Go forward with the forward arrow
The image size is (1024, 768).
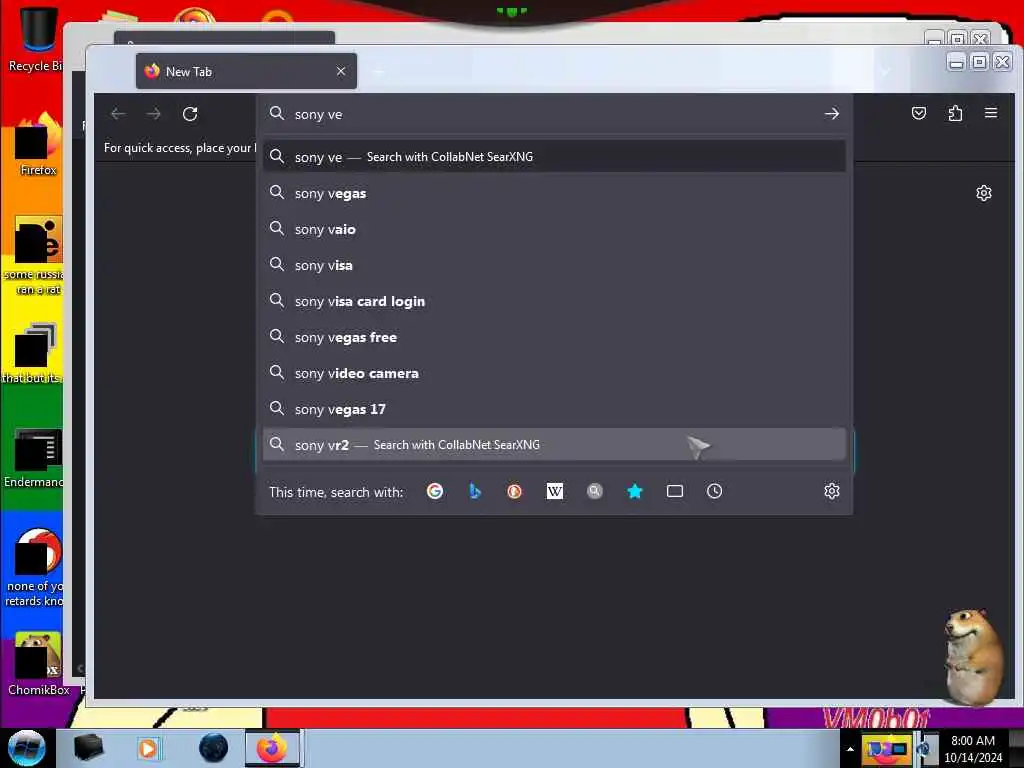tap(153, 114)
